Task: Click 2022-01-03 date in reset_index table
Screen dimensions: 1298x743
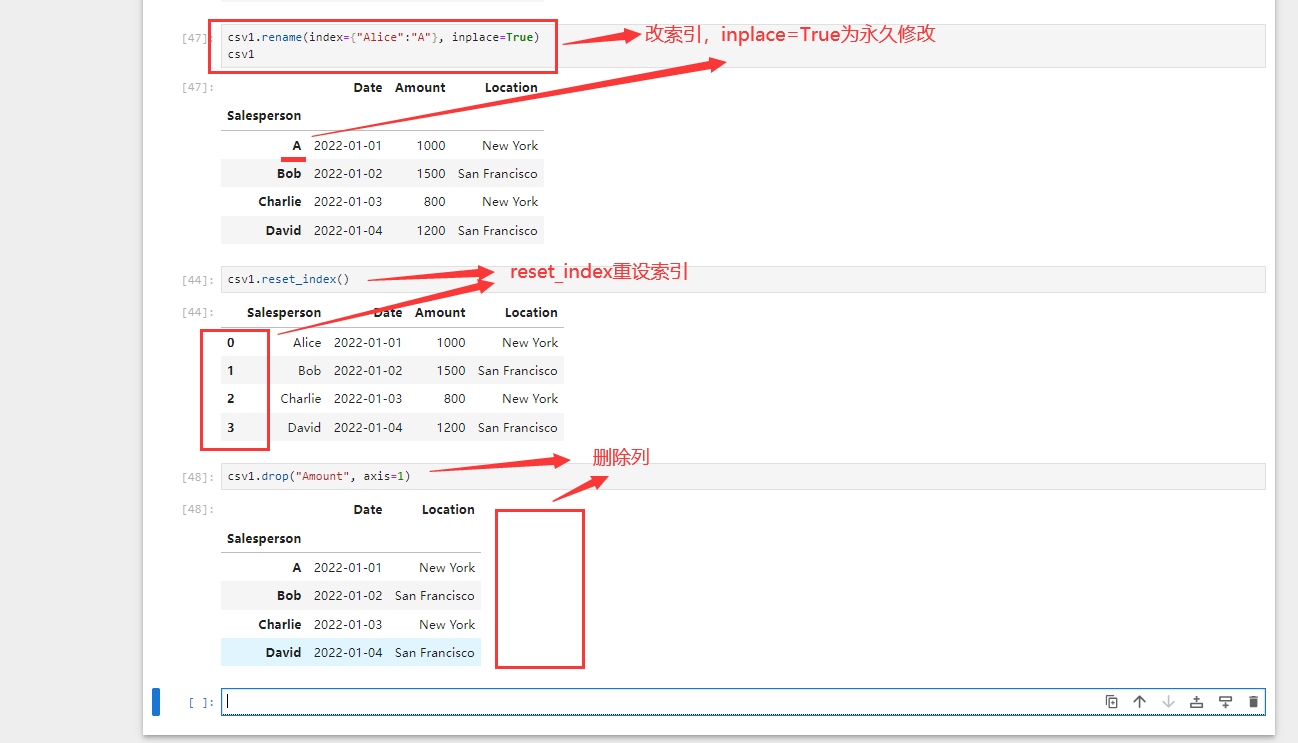Action: tap(368, 398)
